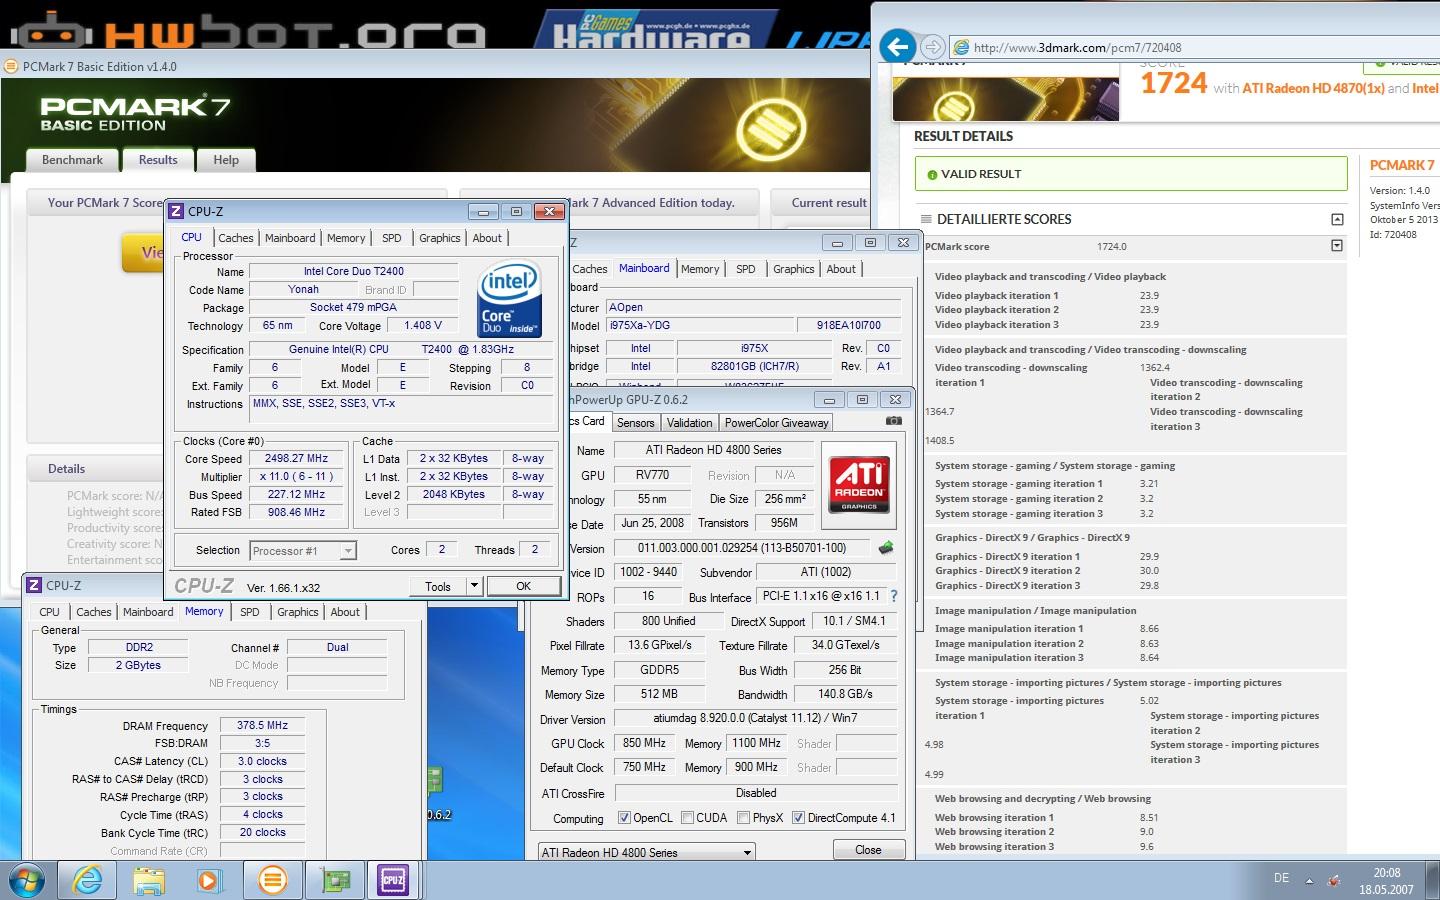Select Graphics tab in top CPU-Z window

(x=440, y=238)
